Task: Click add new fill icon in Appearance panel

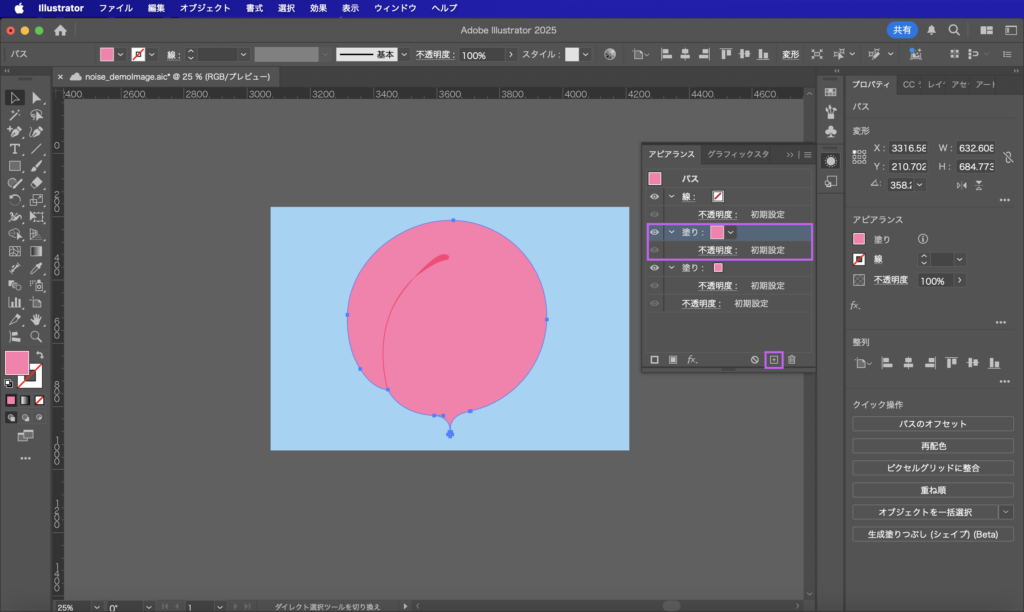Action: point(673,360)
